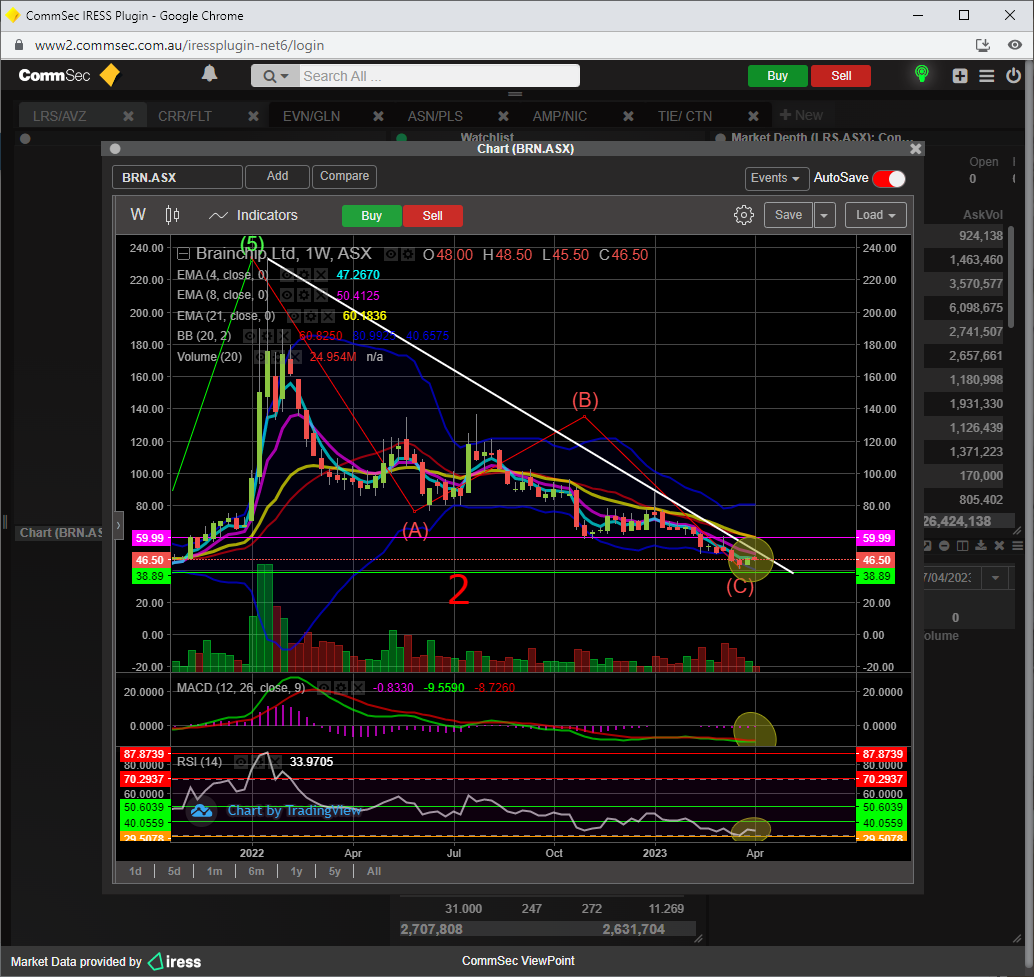1034x977 pixels.
Task: Open the Events dropdown
Action: (x=776, y=178)
